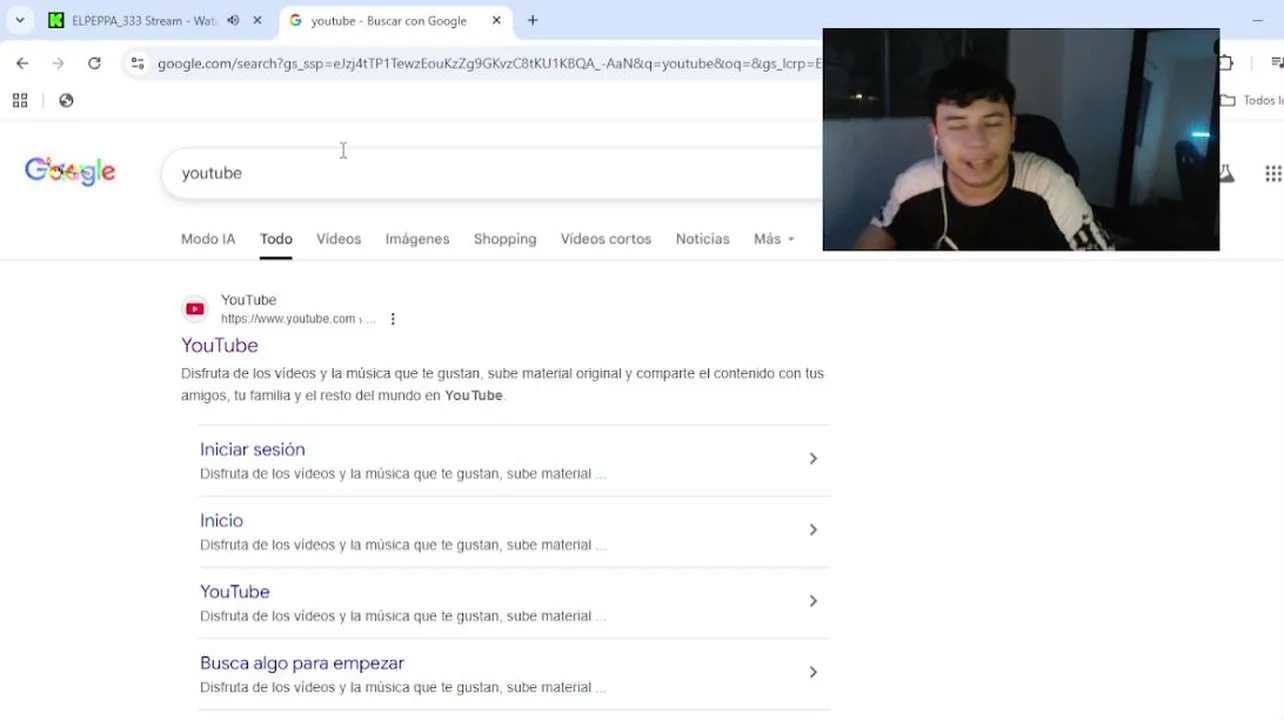Expand chevron on Busca algo para empezar row

coord(813,672)
